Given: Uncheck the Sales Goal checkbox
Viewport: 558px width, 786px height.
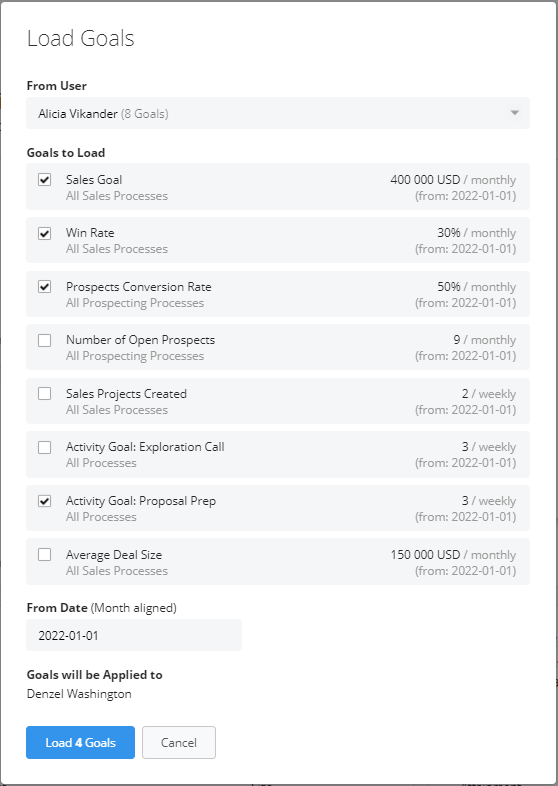Looking at the screenshot, I should (45, 179).
